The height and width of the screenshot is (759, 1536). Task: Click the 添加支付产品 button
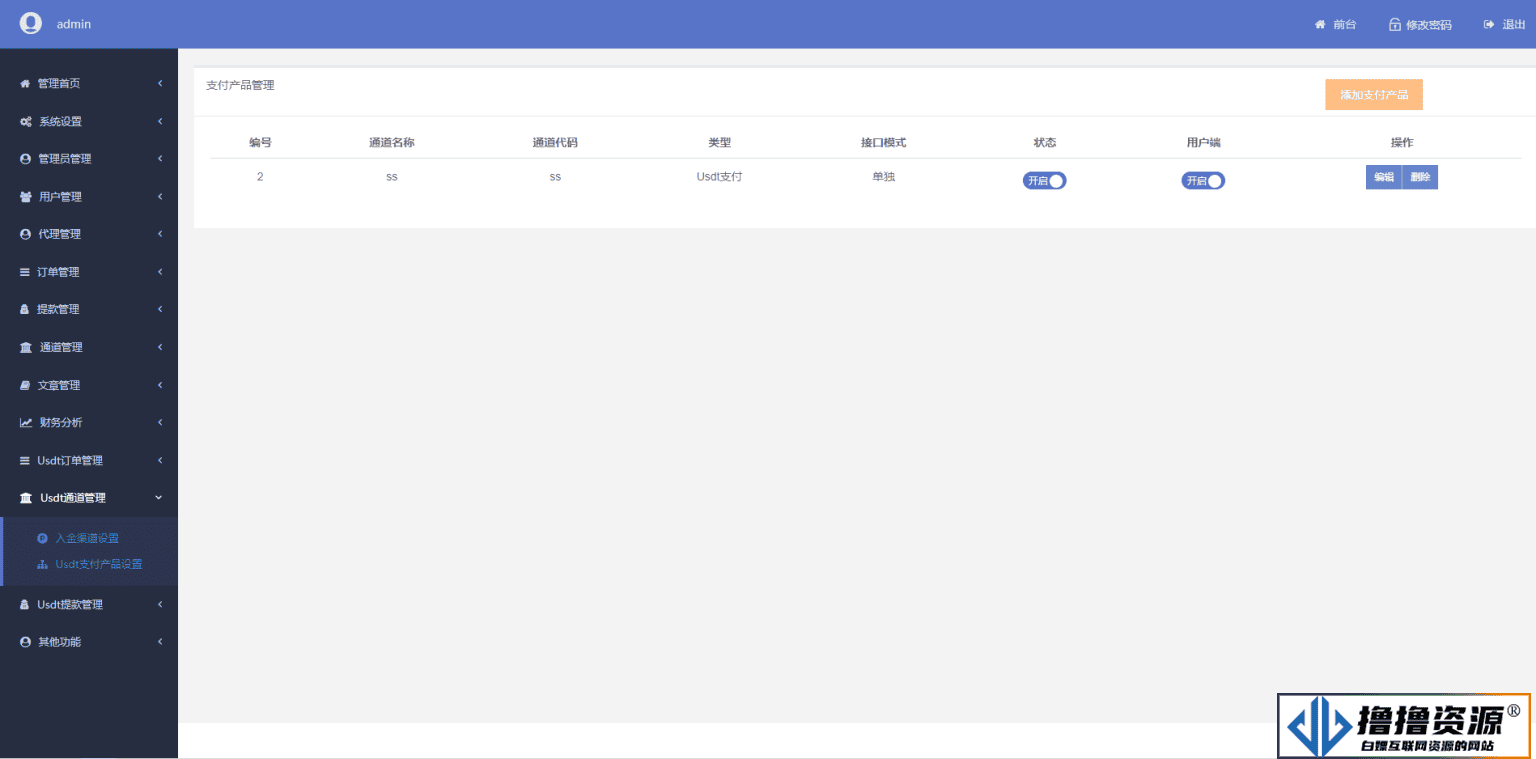point(1374,95)
